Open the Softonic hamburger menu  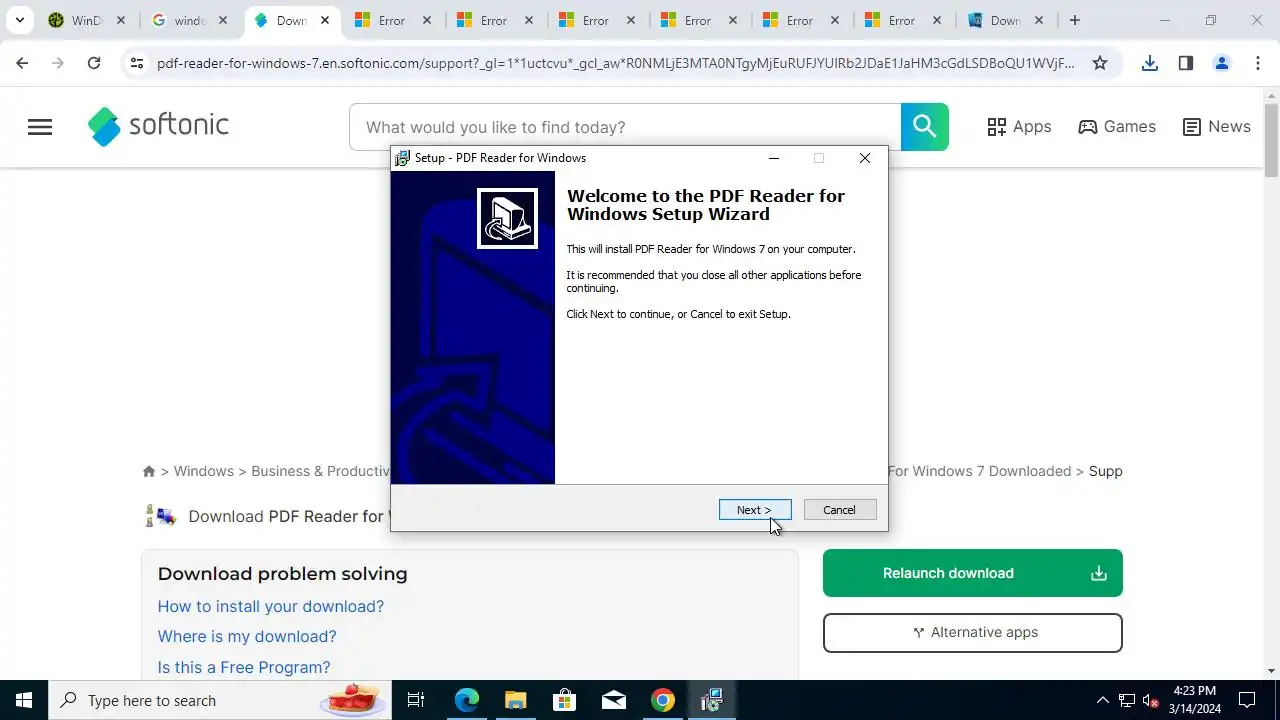[x=40, y=127]
